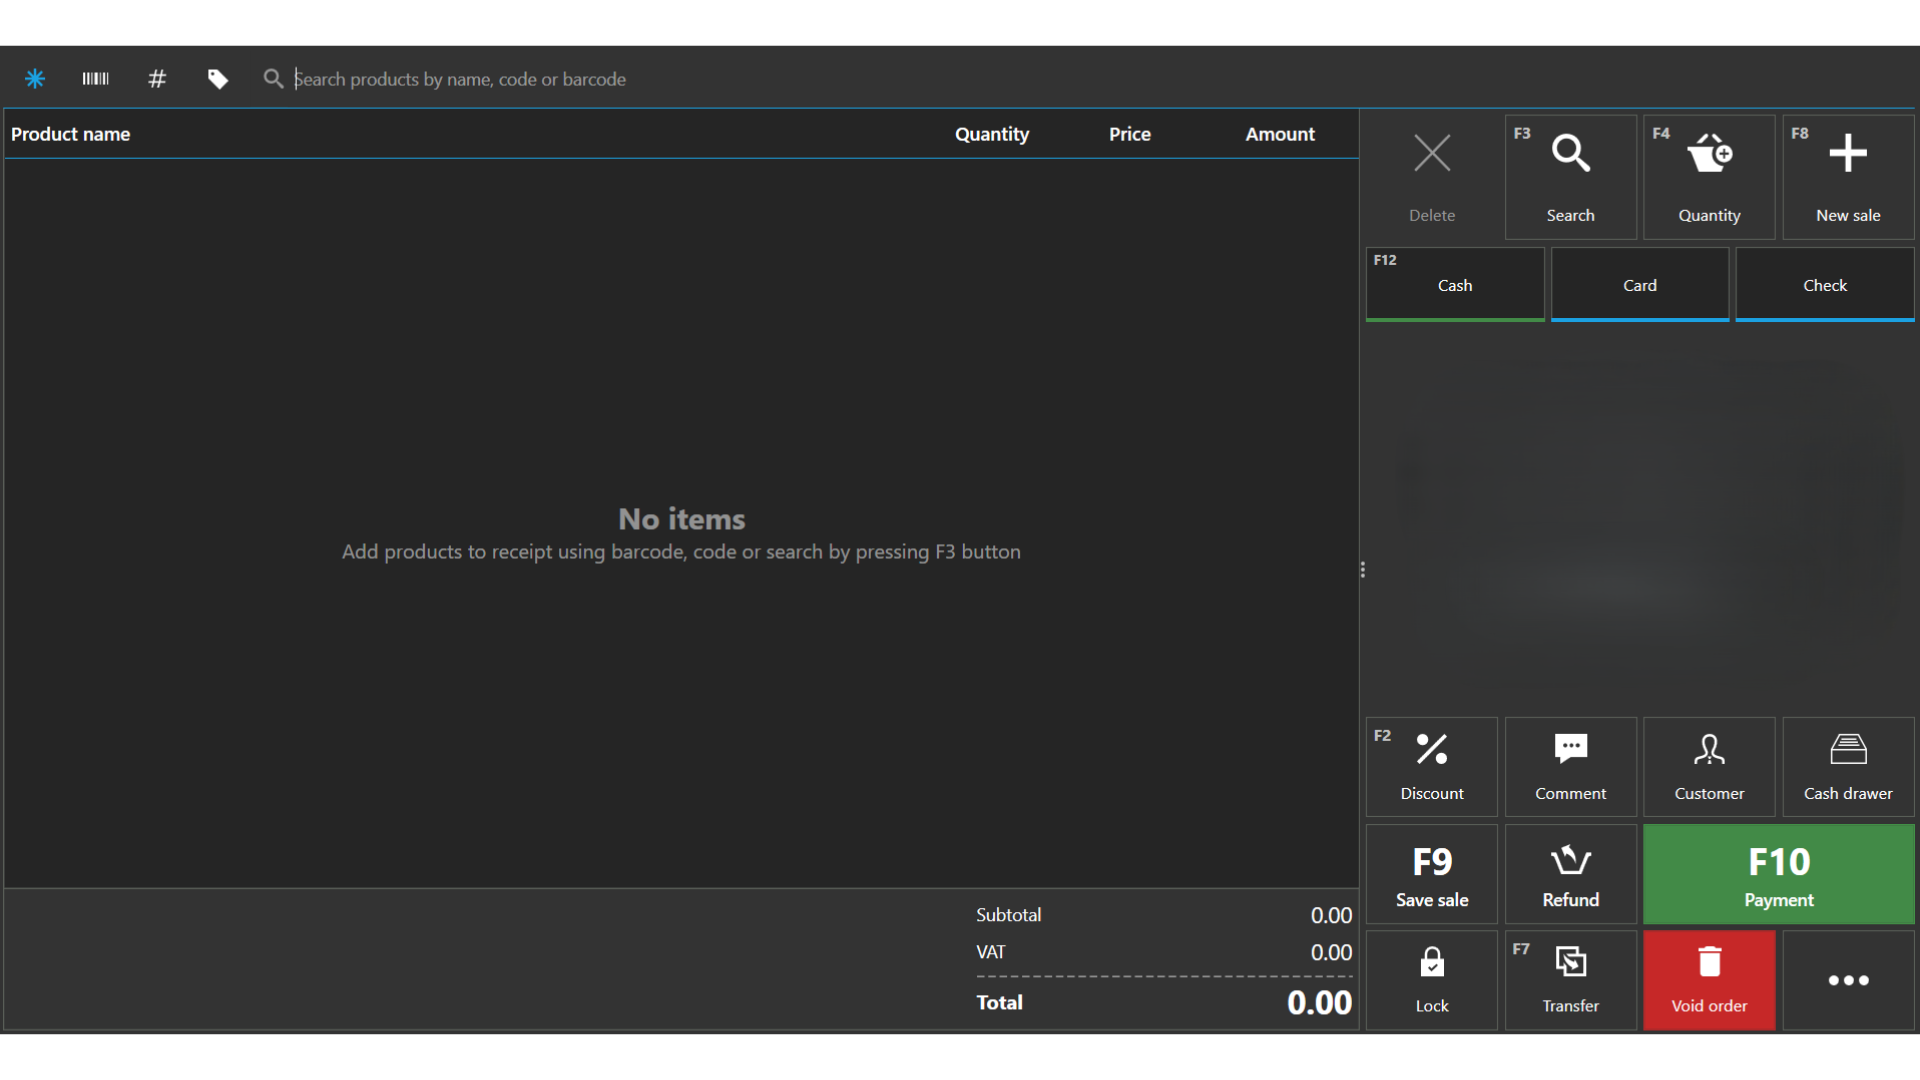Open product Search with the F3 button

(x=1570, y=177)
